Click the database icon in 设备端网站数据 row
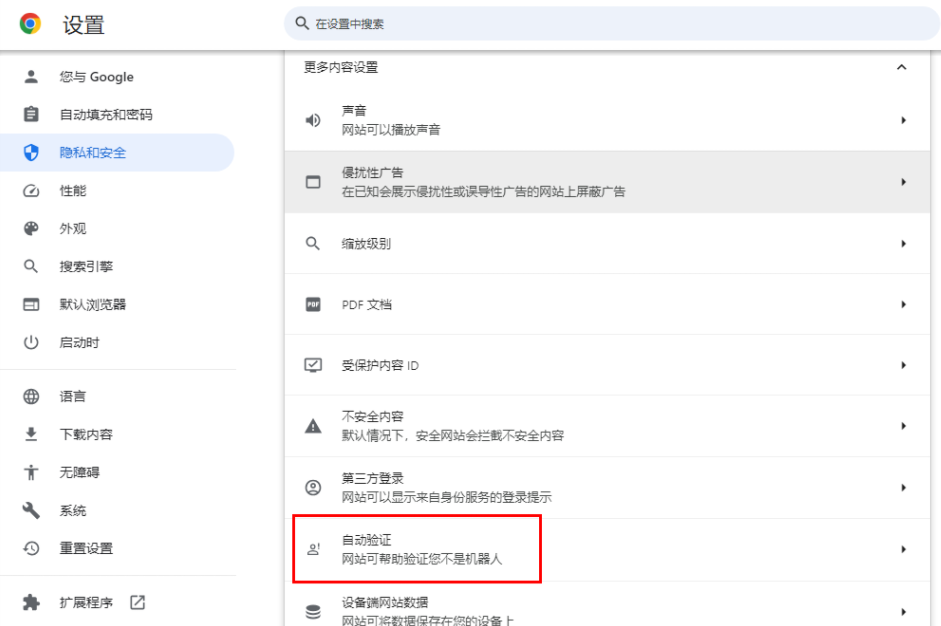 coord(313,612)
